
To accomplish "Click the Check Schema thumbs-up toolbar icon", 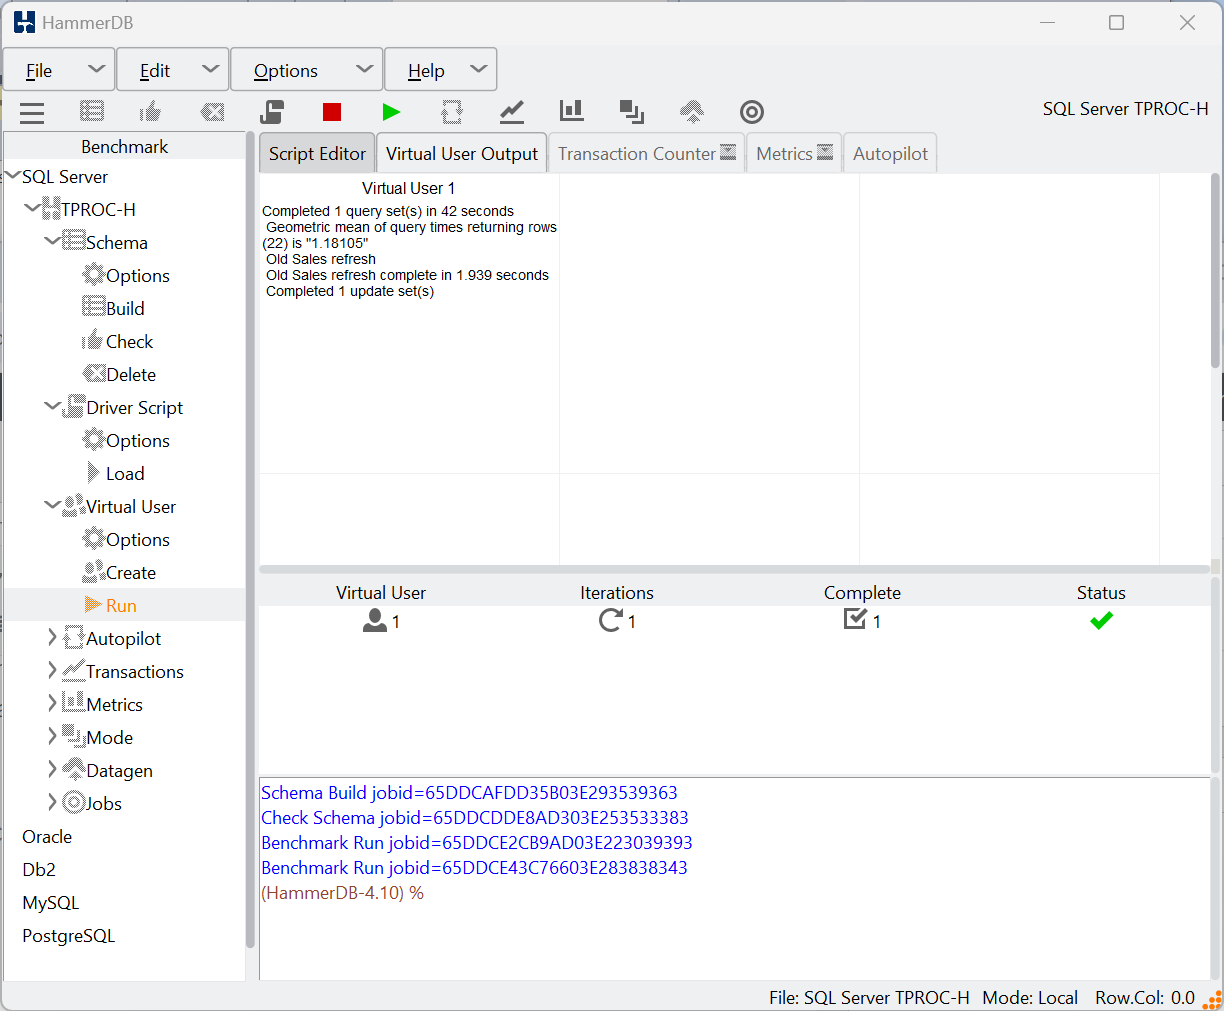I will 151,112.
